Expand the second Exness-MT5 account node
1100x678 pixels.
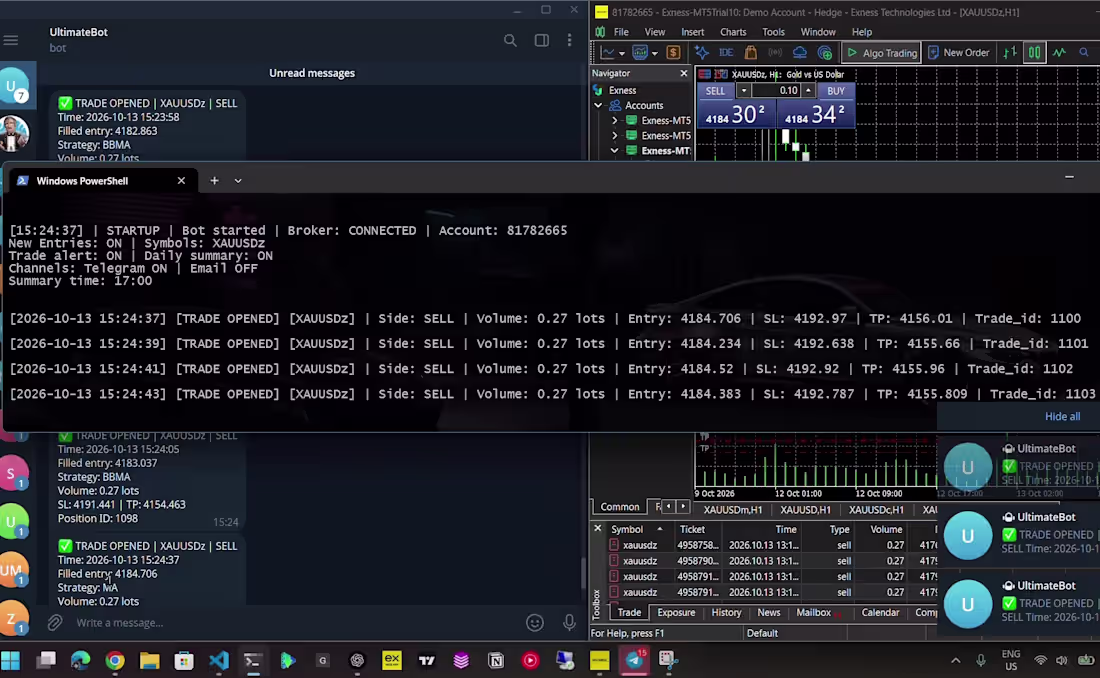coord(615,135)
